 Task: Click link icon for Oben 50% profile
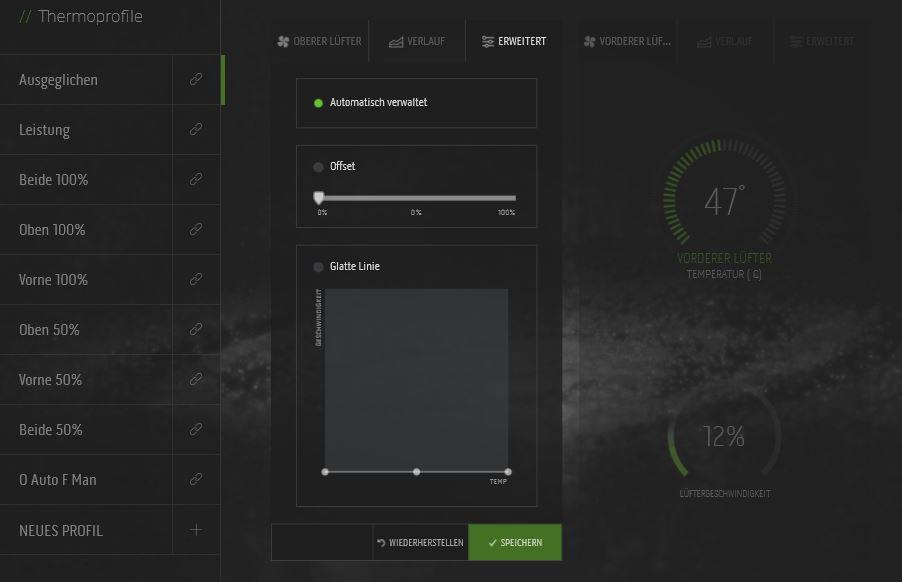[196, 330]
